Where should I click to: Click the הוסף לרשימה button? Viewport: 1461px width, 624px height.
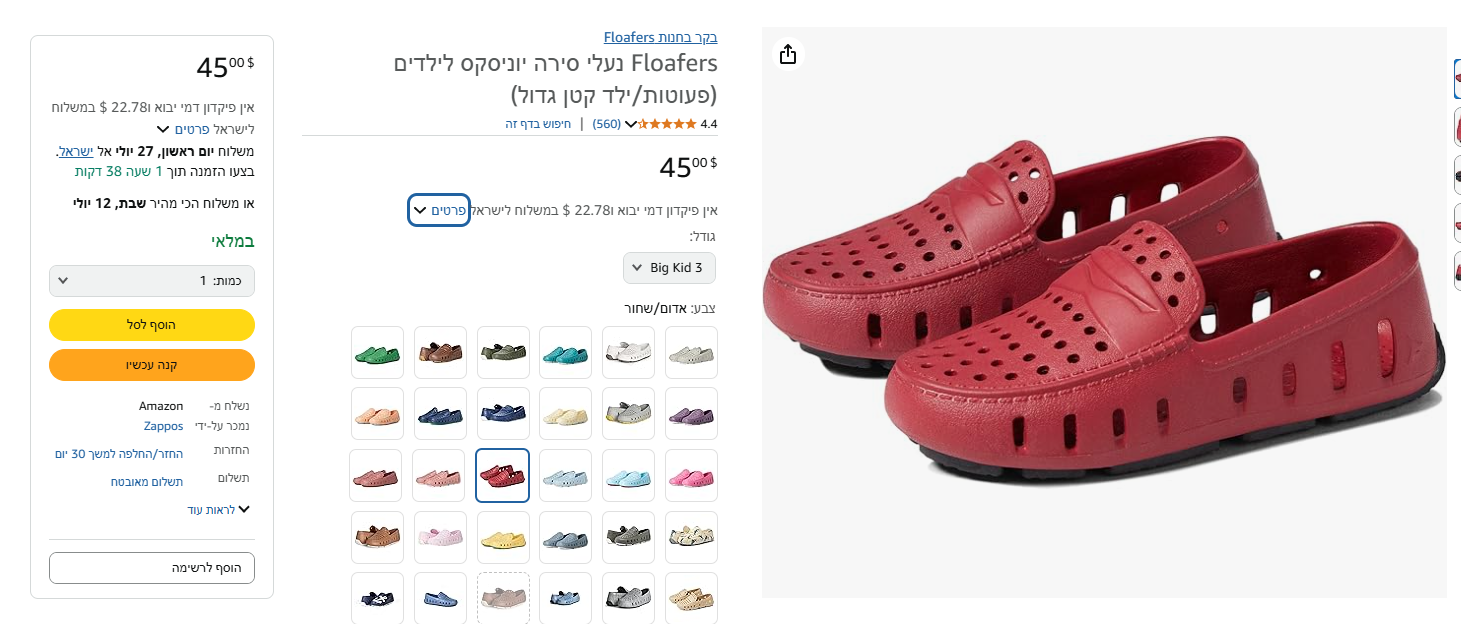152,568
